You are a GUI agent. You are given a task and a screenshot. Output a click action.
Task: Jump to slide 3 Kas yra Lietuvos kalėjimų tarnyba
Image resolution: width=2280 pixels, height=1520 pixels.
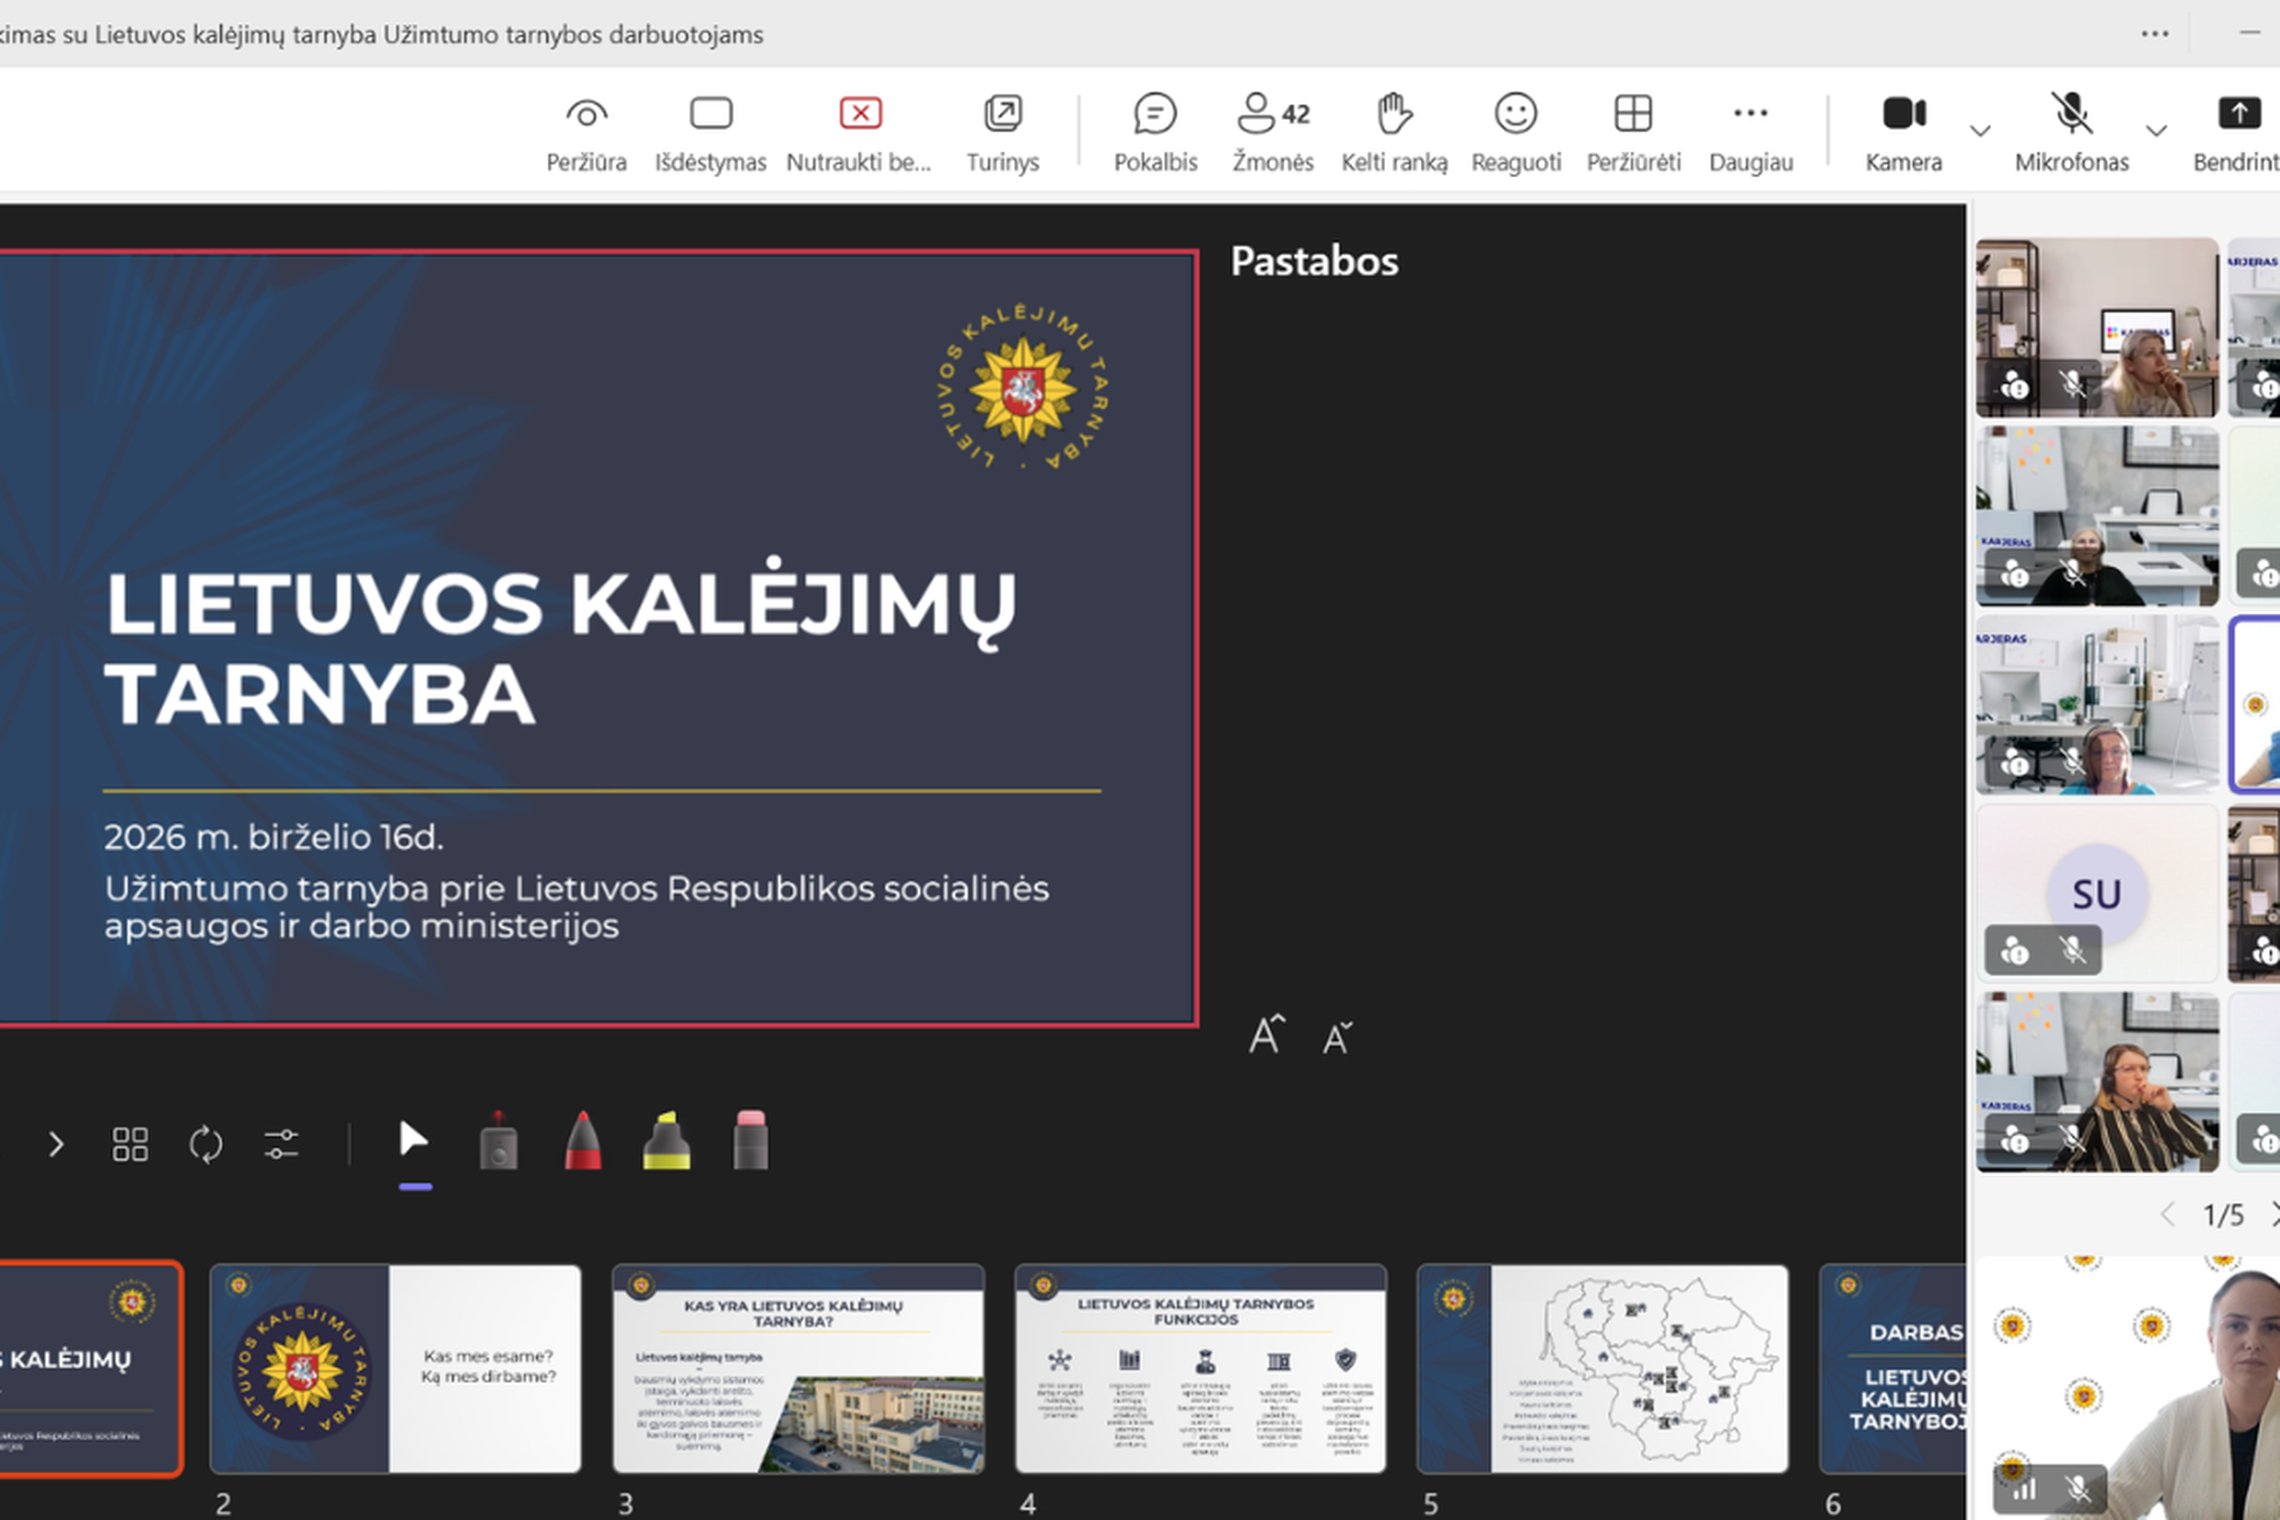(798, 1369)
